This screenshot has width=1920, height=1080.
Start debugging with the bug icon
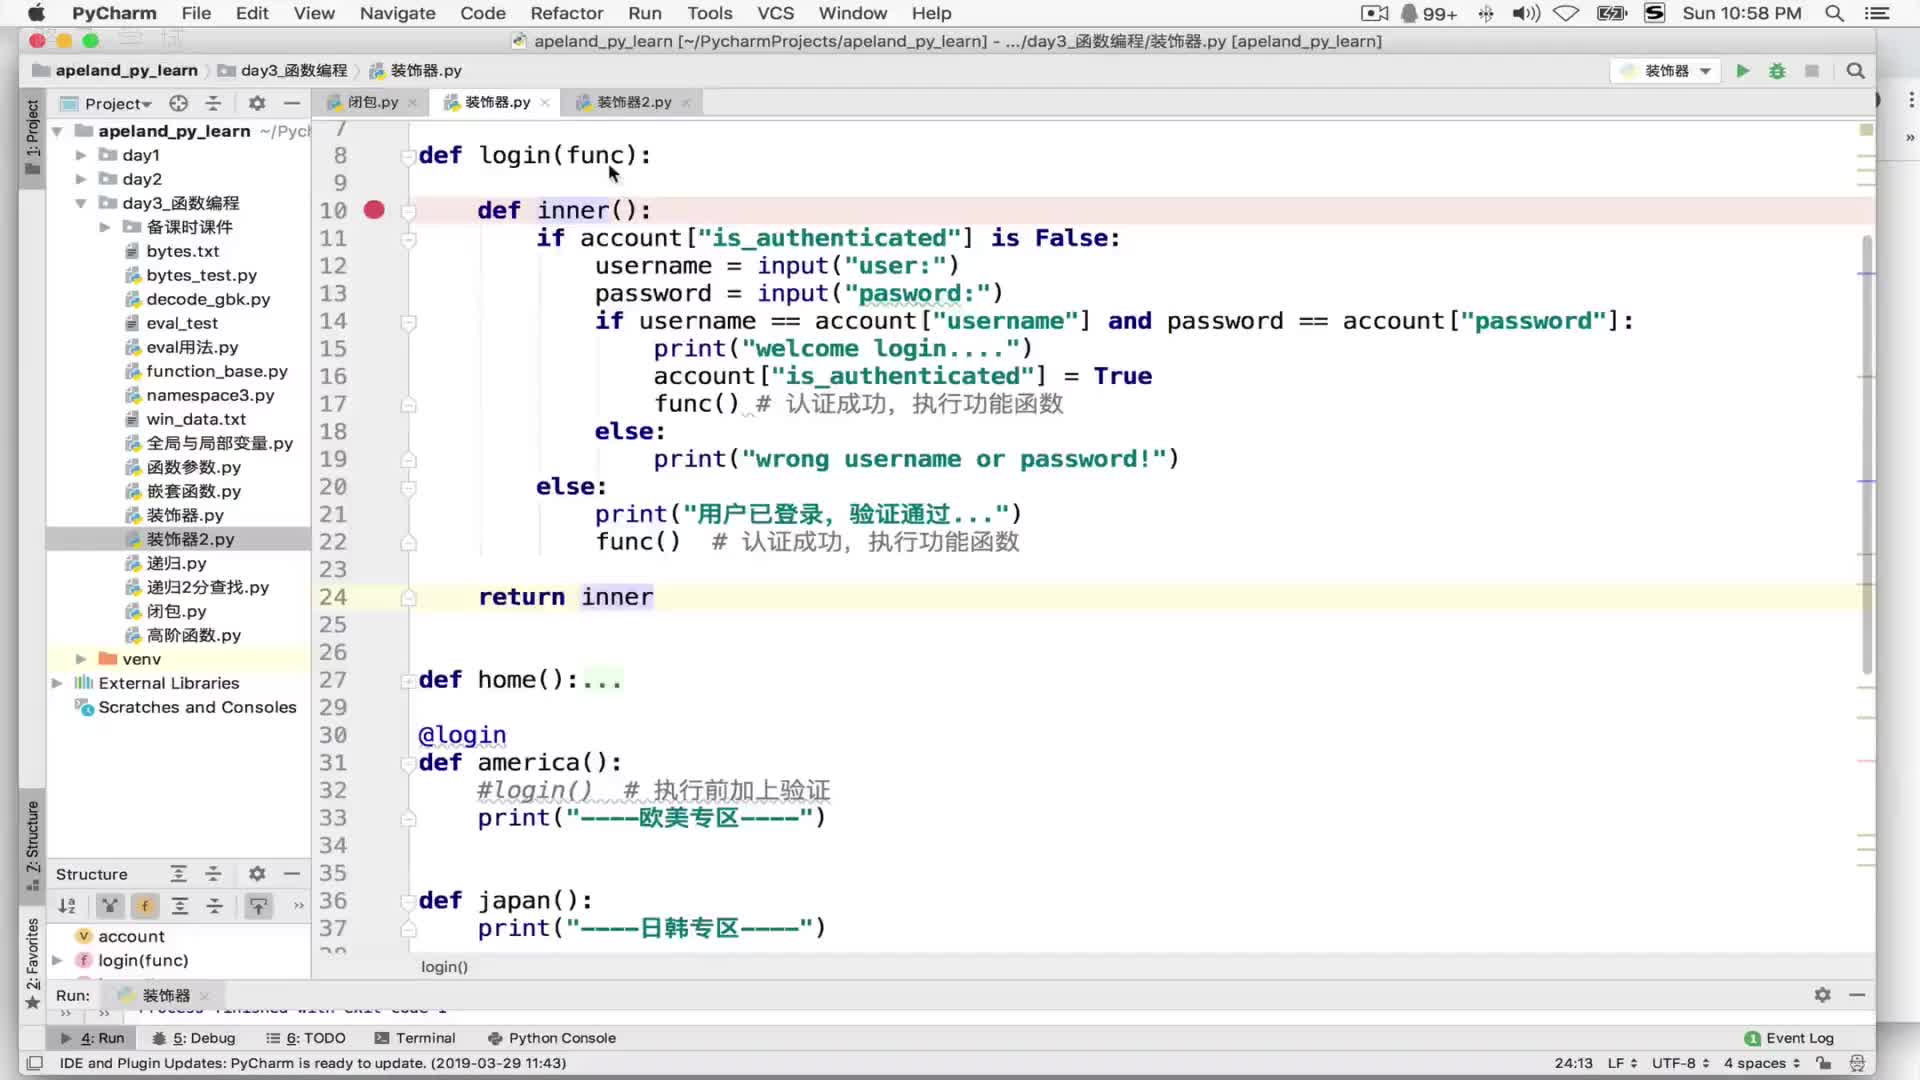1777,71
